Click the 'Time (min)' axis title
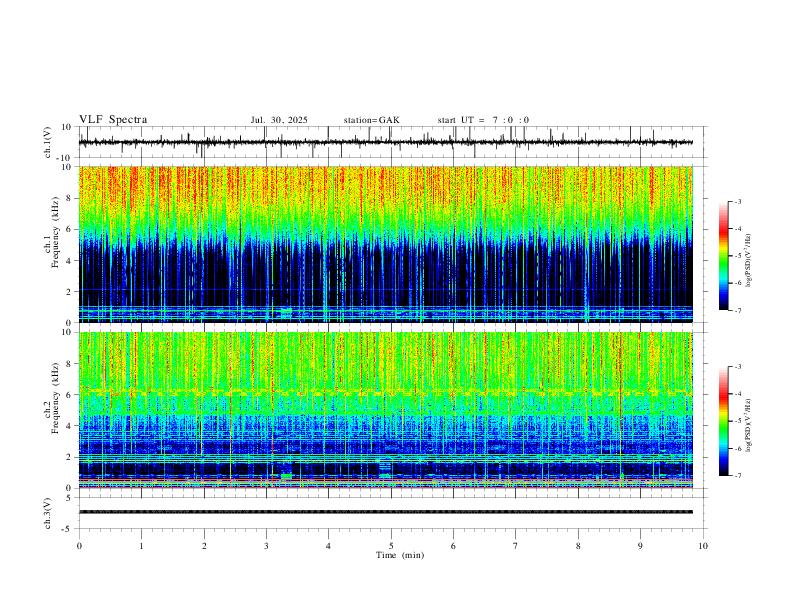The image size is (792, 612). [x=400, y=555]
